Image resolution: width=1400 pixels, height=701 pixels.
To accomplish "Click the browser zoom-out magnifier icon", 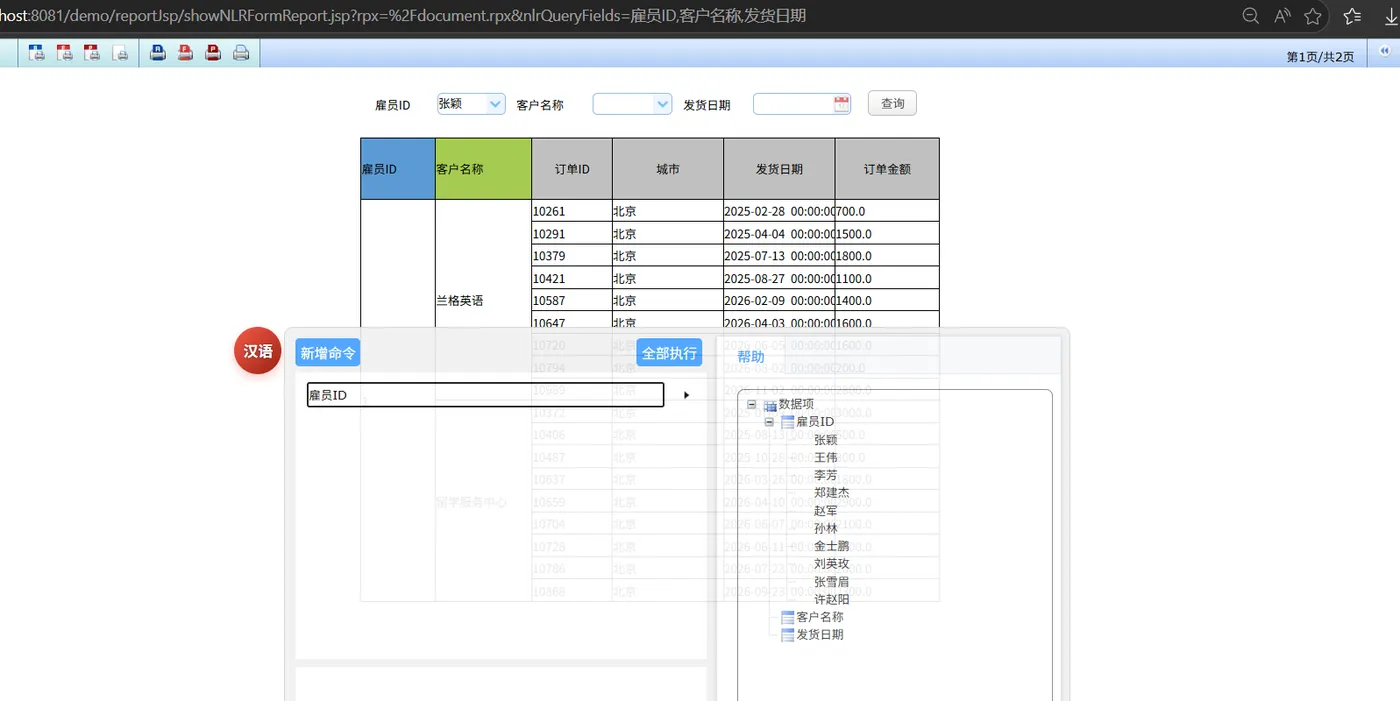I will [1250, 16].
